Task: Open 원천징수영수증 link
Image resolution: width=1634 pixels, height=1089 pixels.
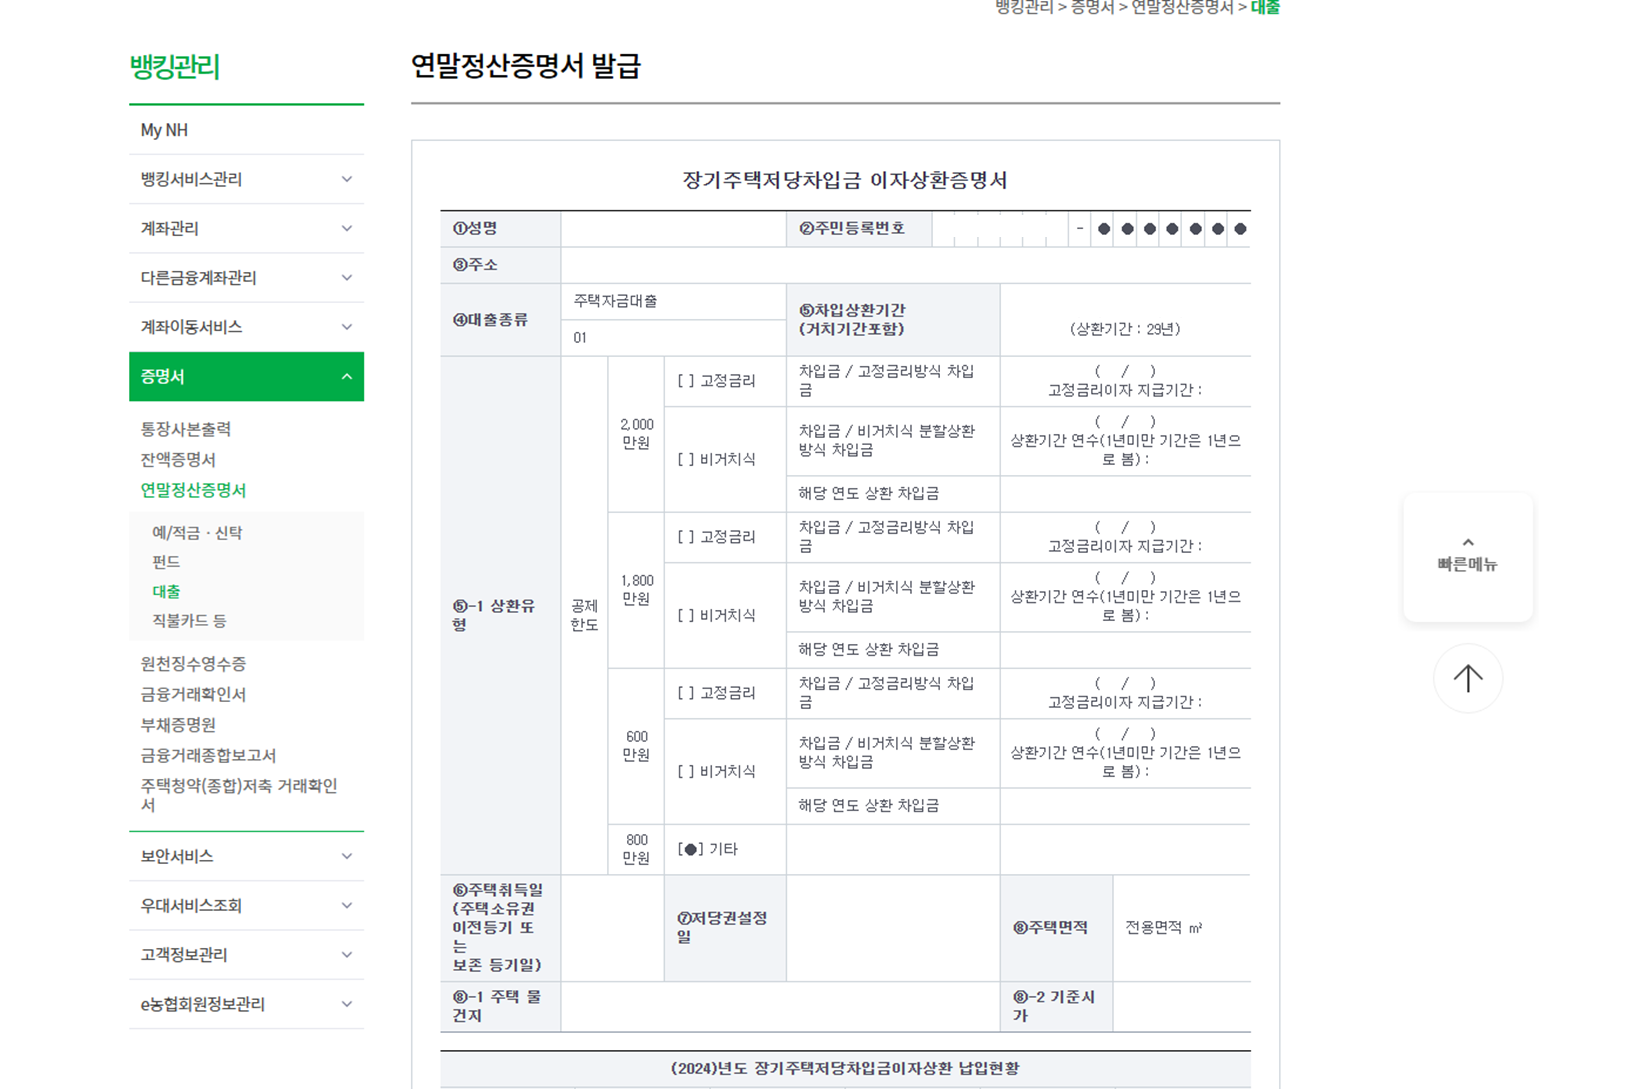Action: [x=193, y=664]
